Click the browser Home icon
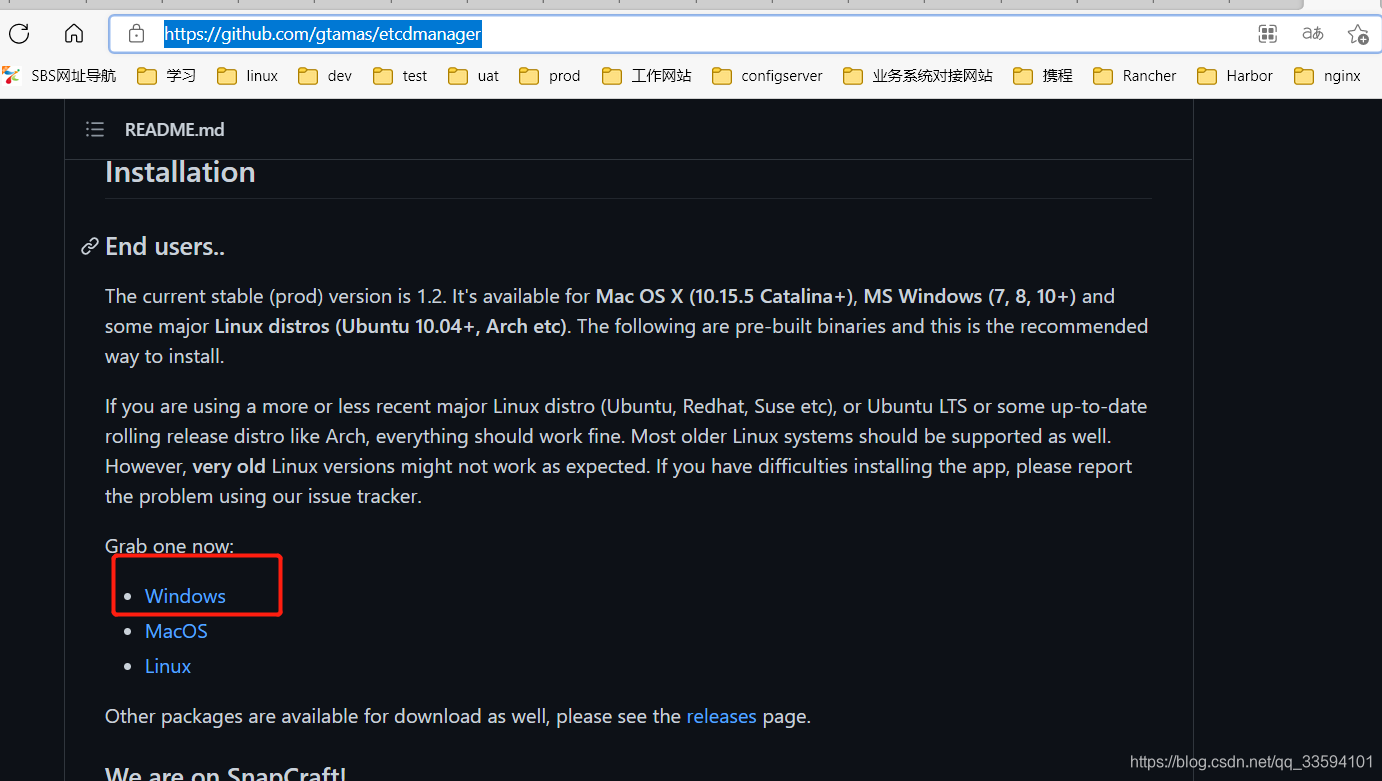Viewport: 1382px width, 781px height. 73,33
